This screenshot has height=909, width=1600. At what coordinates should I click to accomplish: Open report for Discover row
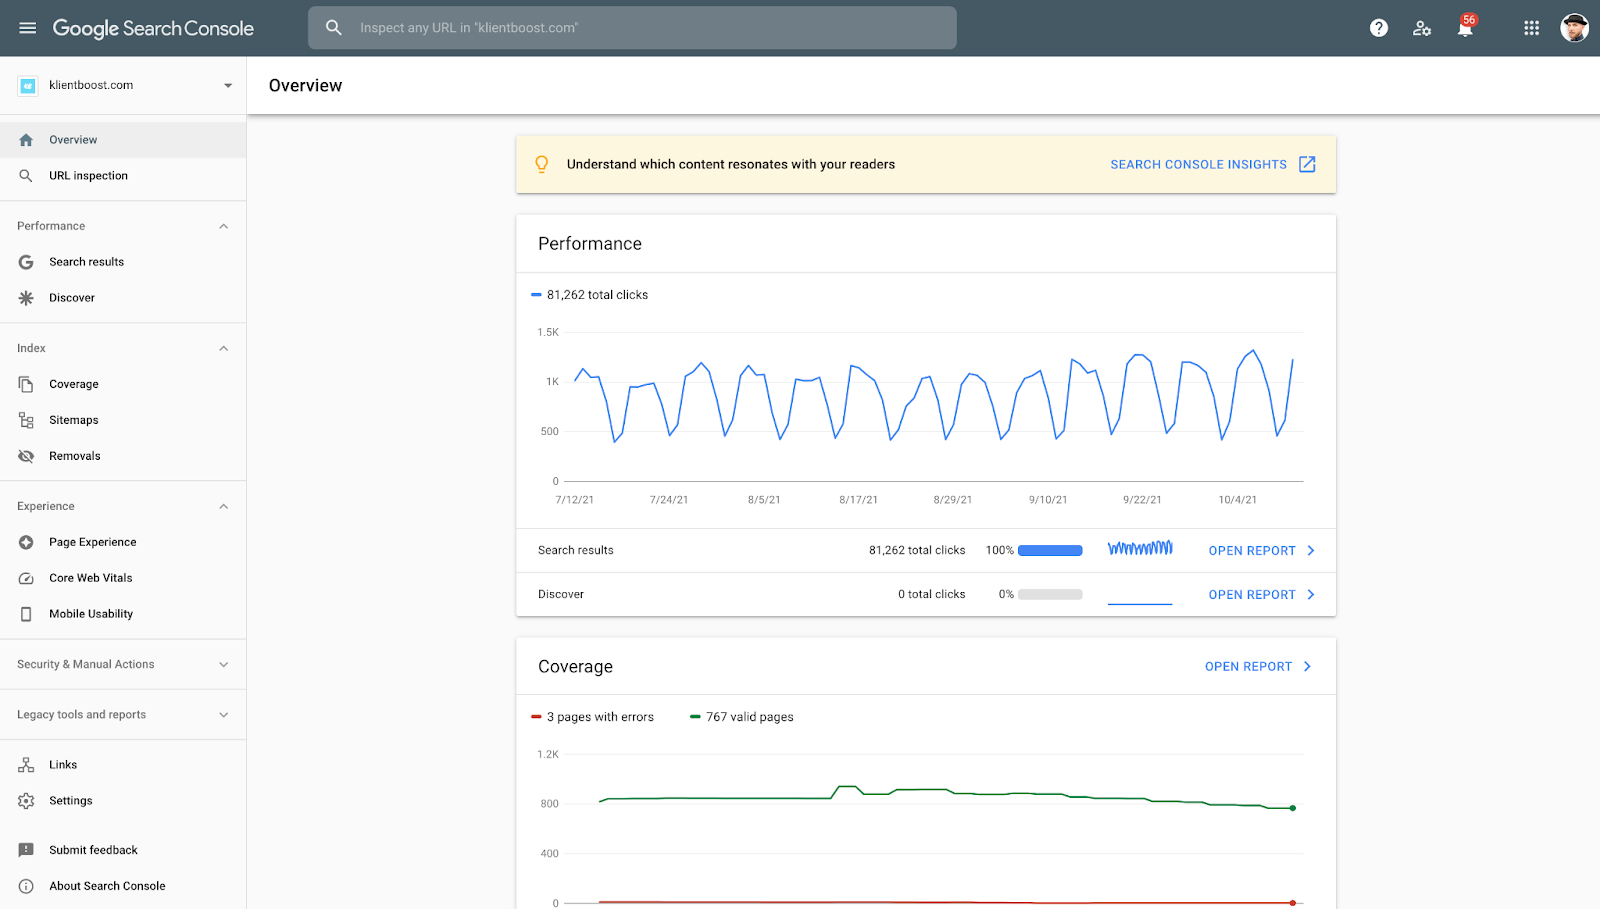[1252, 595]
